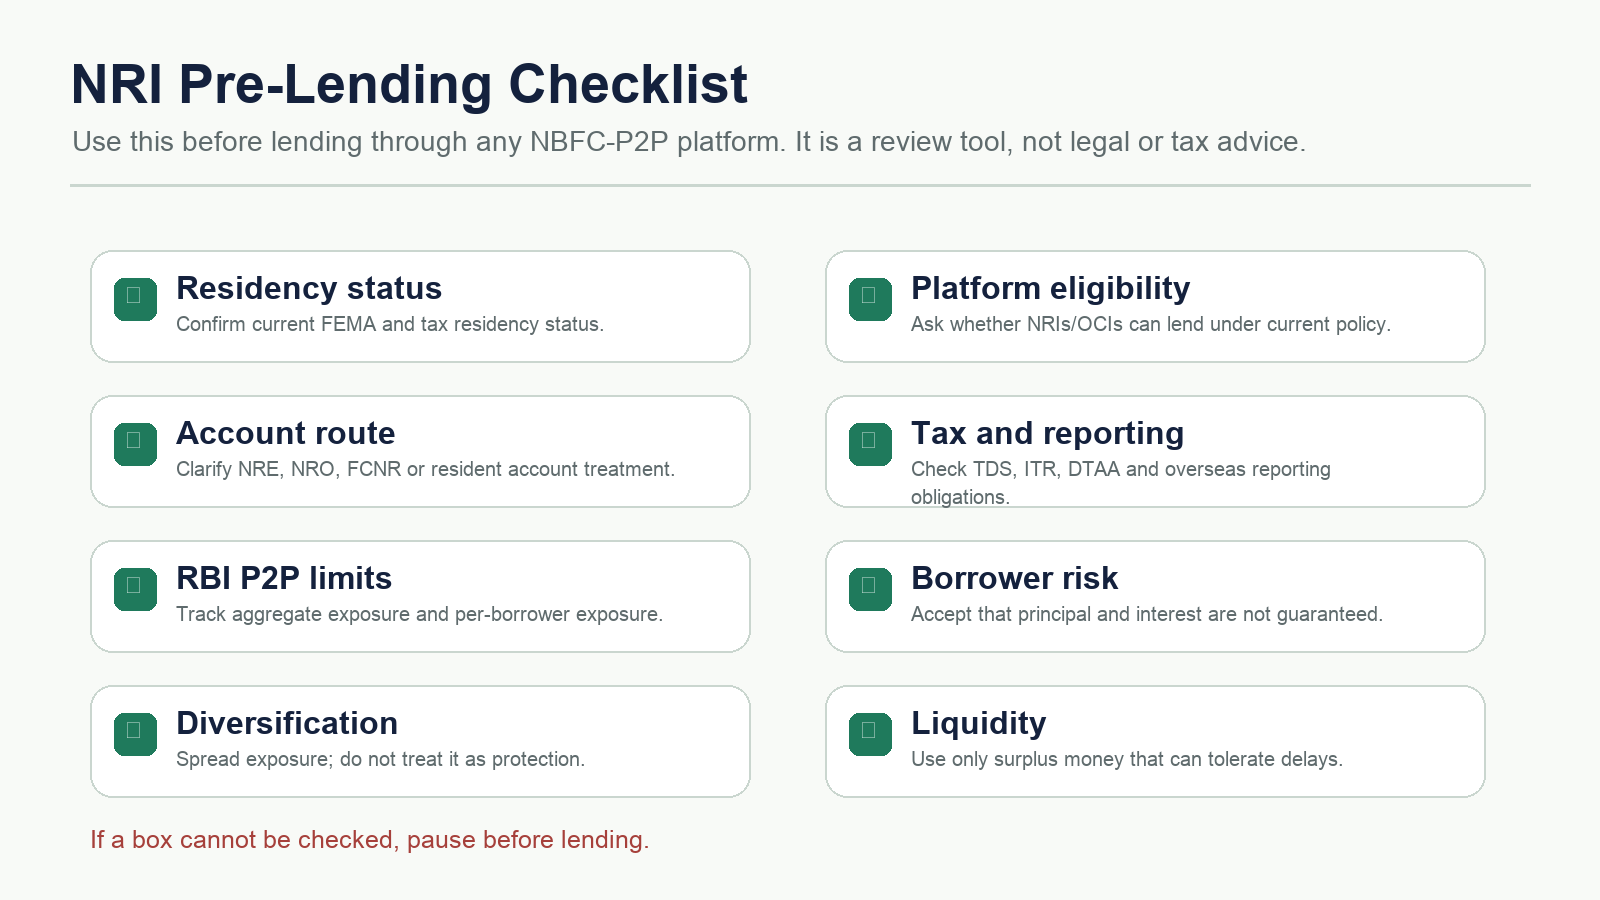Click the red pause before lending note
This screenshot has width=1600, height=900.
point(370,839)
